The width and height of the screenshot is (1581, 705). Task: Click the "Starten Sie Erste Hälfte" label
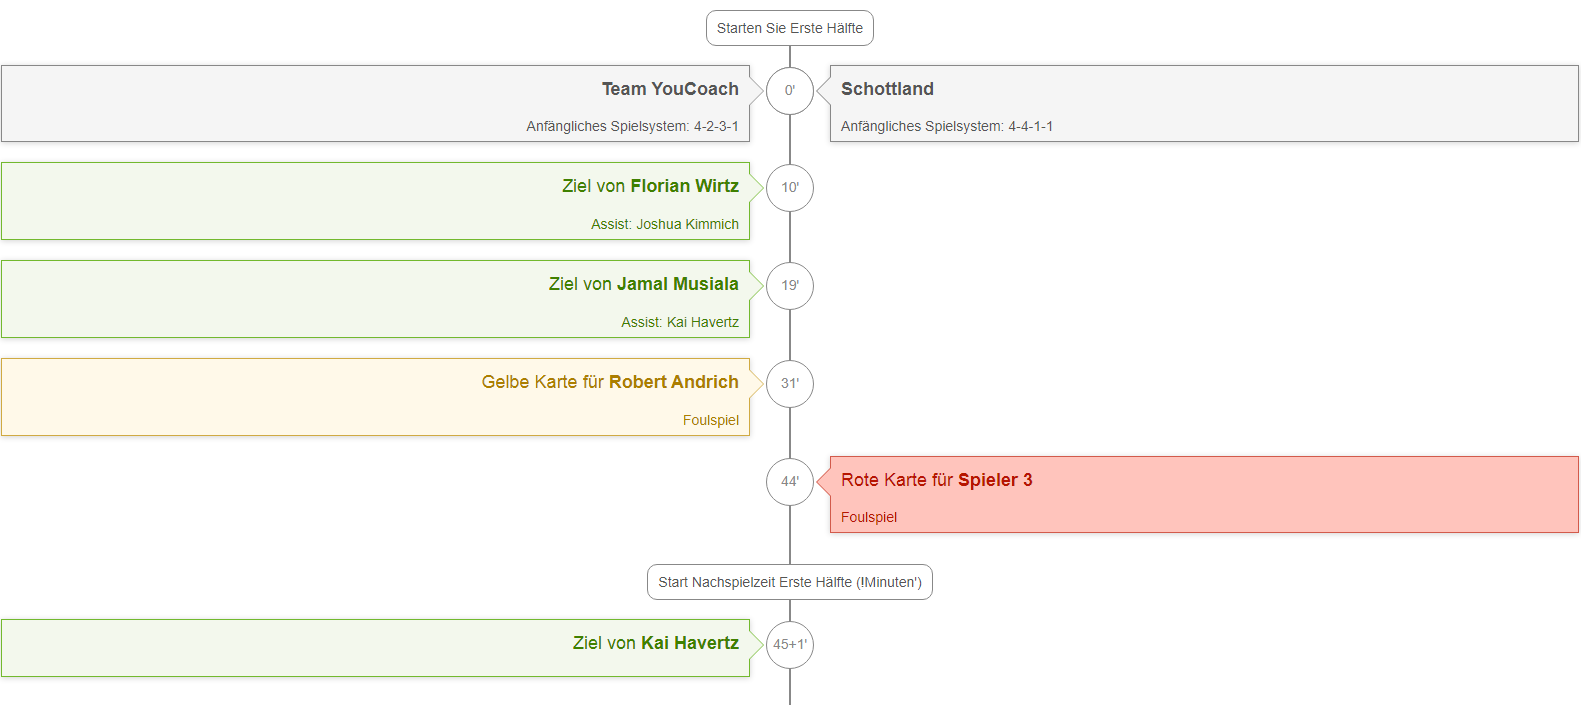coord(790,28)
